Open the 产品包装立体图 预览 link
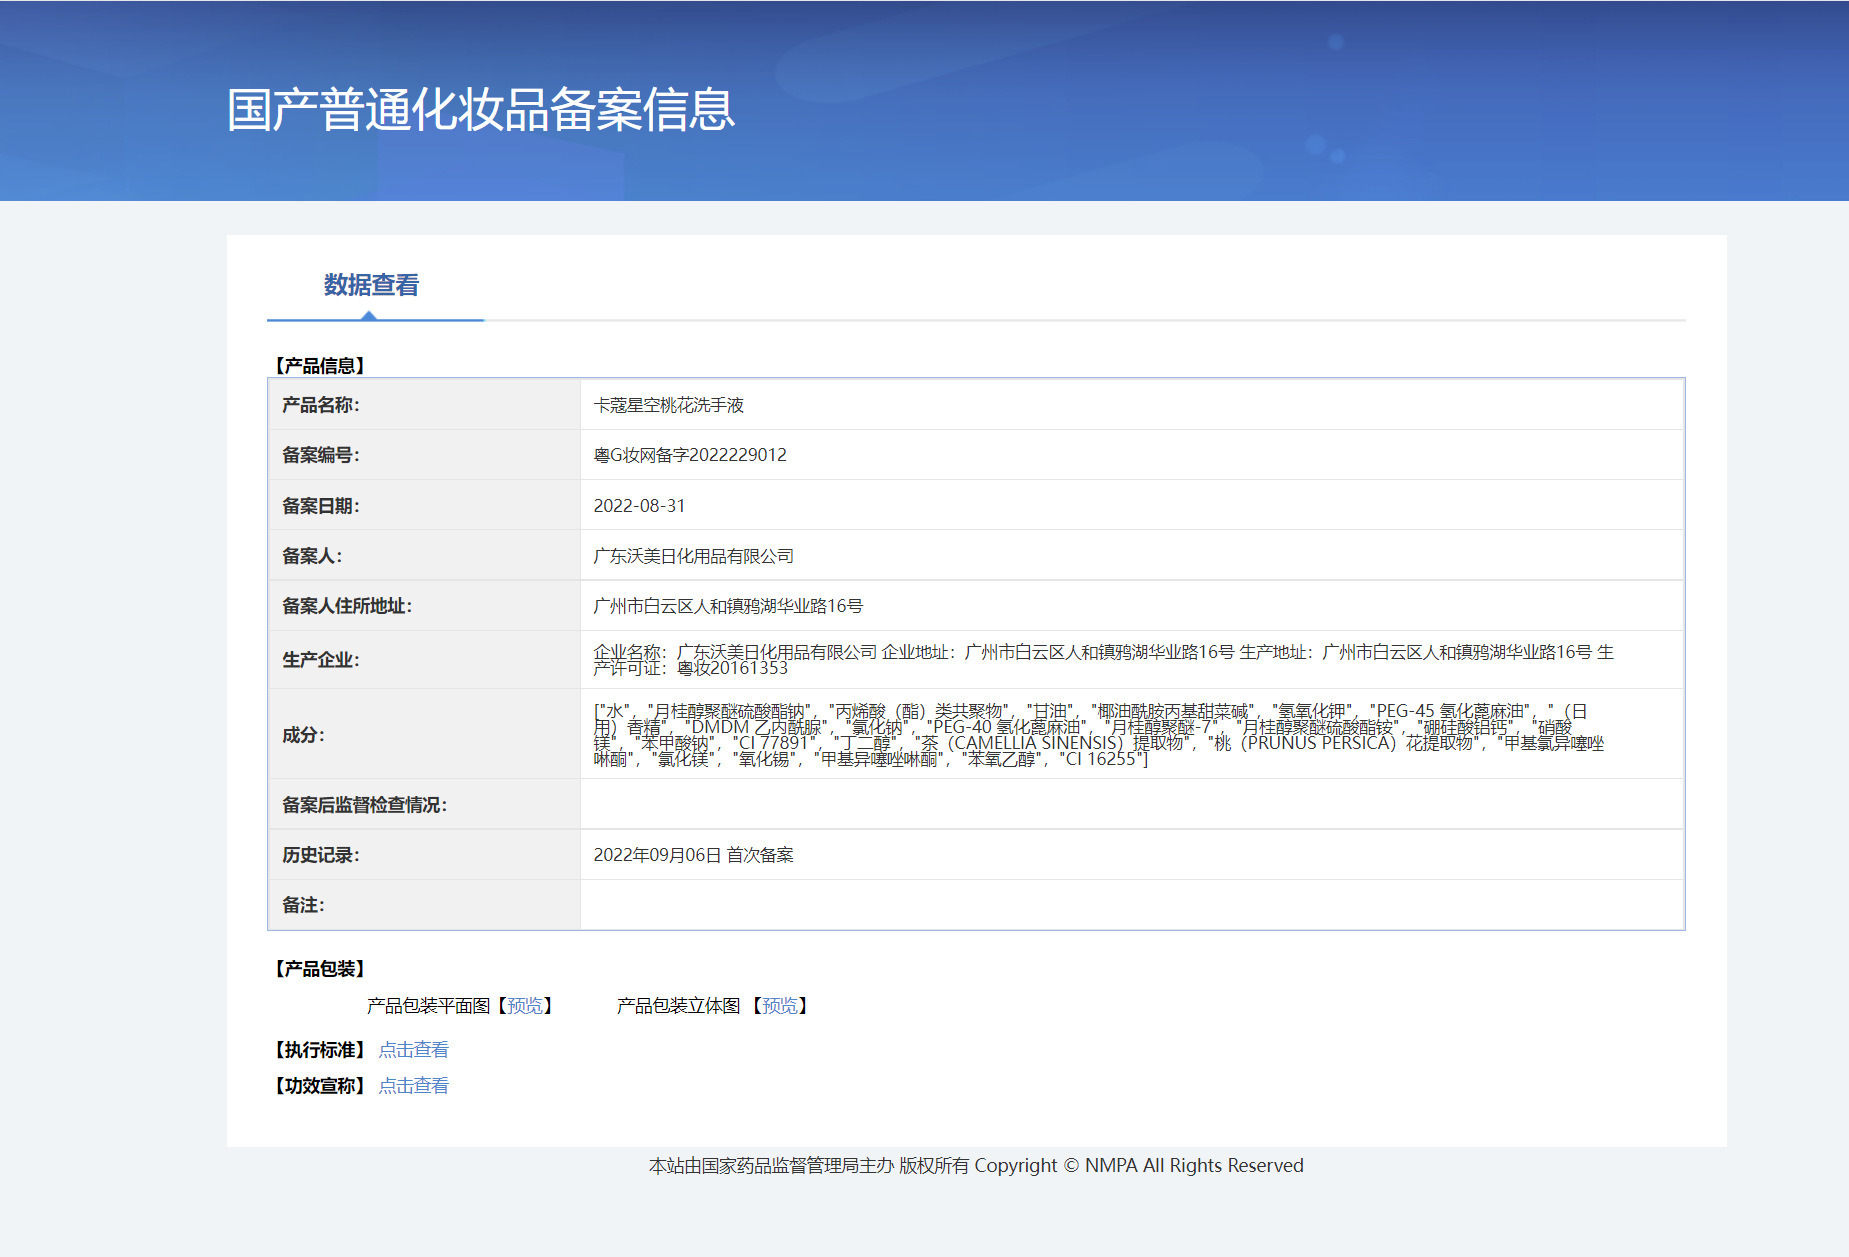The height and width of the screenshot is (1257, 1849). [x=780, y=1006]
